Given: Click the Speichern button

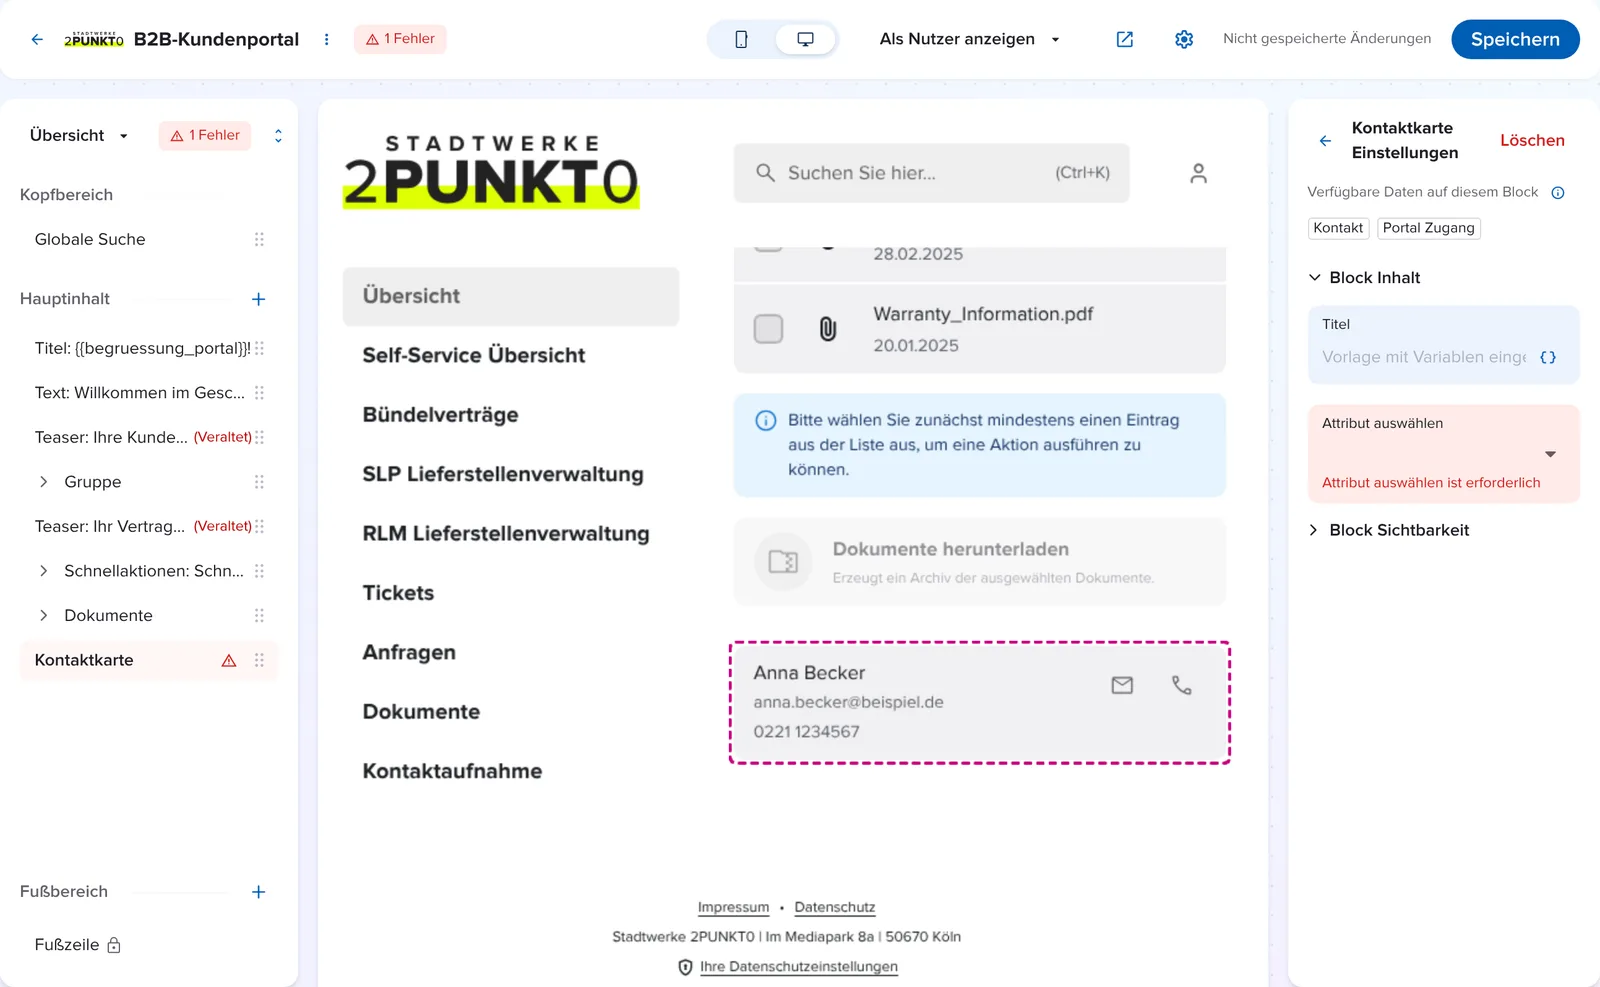Looking at the screenshot, I should tap(1515, 39).
